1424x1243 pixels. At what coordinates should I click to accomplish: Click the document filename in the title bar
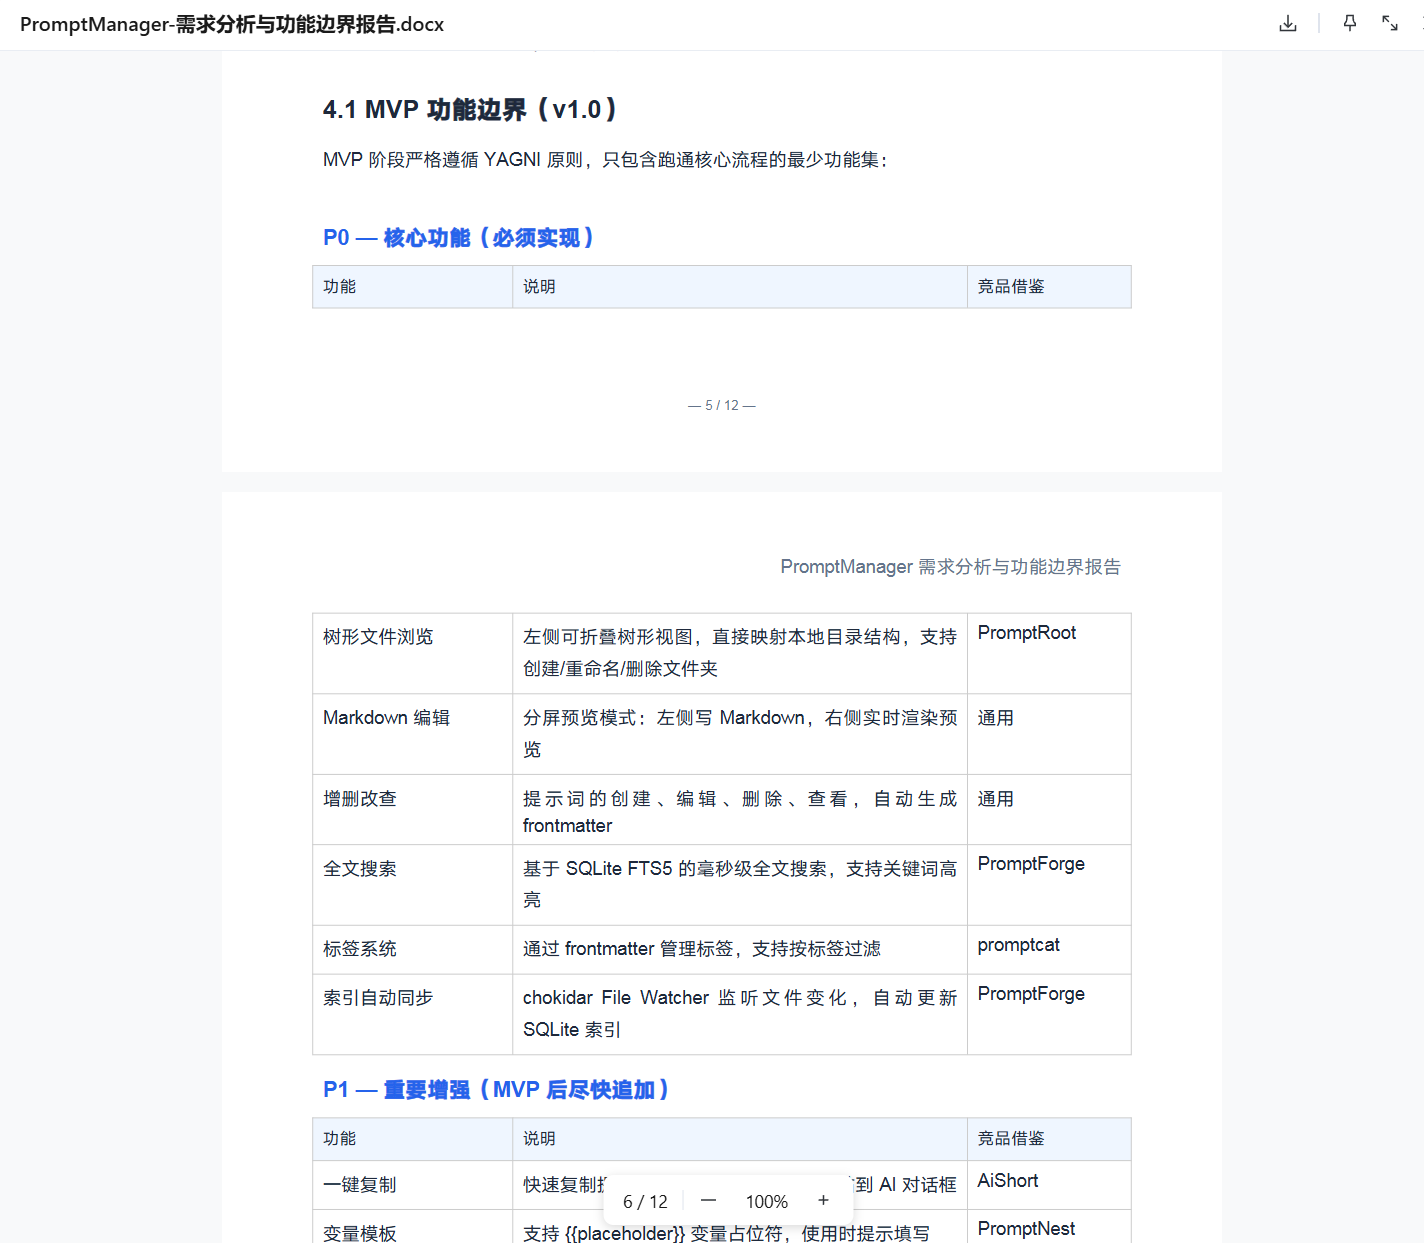click(x=232, y=24)
